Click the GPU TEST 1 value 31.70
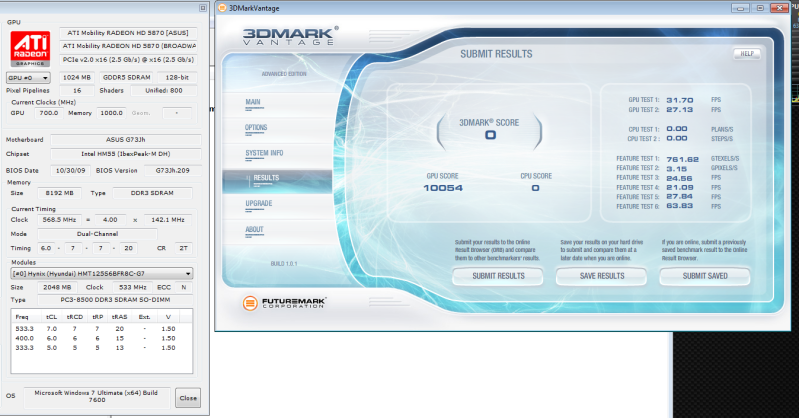 tap(679, 100)
